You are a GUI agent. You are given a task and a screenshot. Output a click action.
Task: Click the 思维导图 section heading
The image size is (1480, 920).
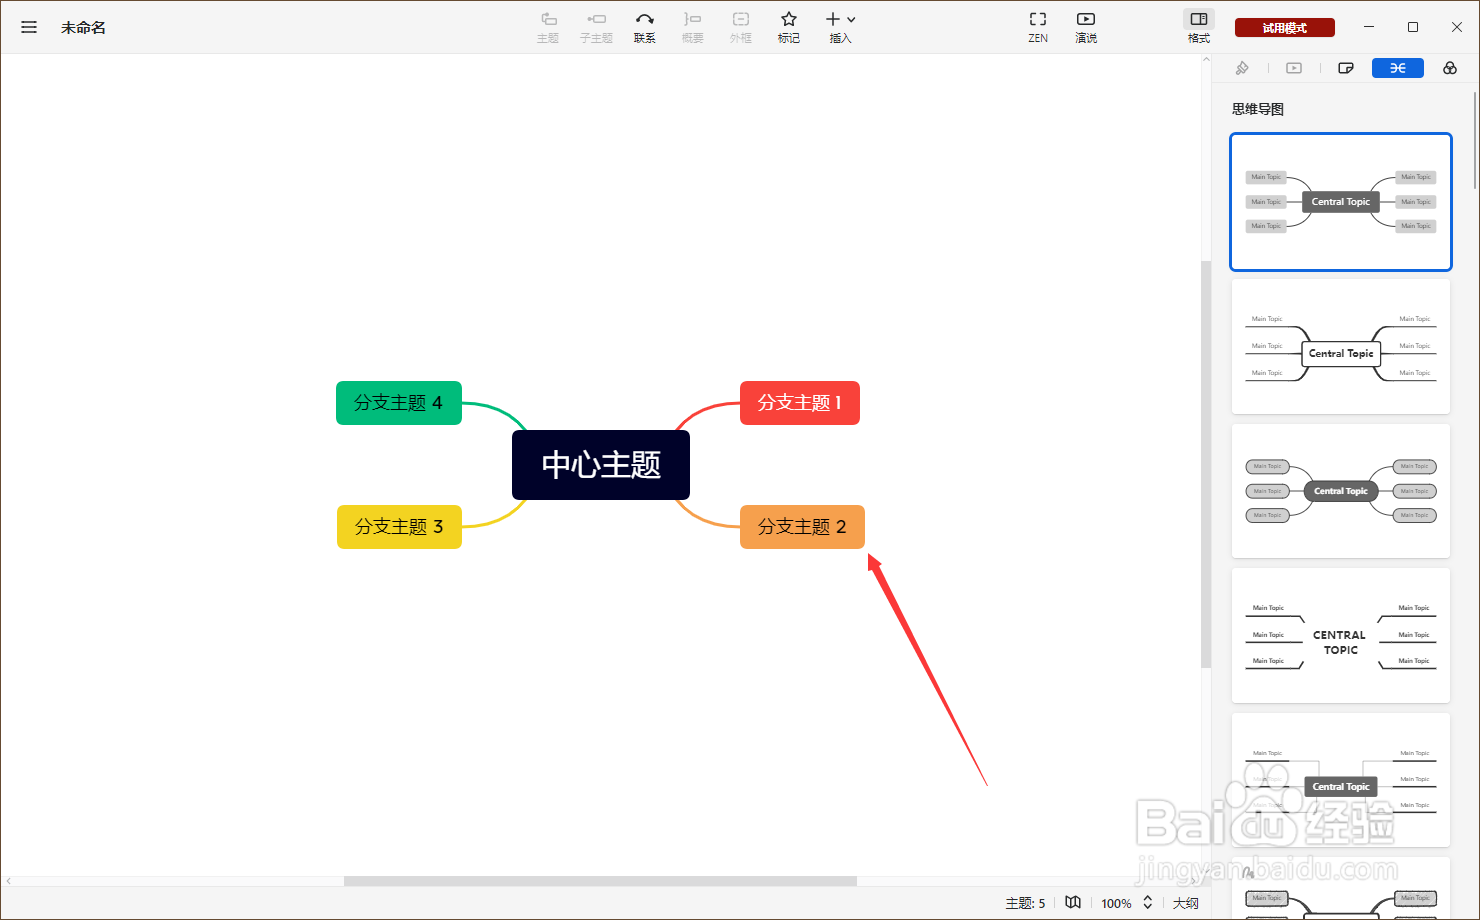point(1258,109)
